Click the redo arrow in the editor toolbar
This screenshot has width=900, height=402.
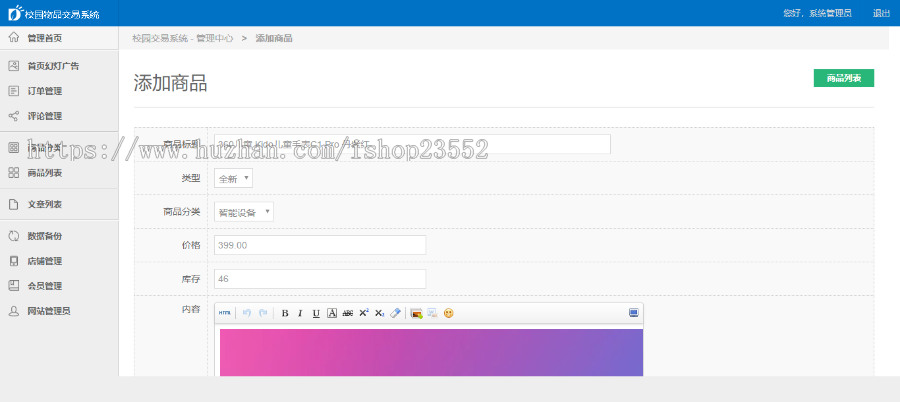click(263, 313)
